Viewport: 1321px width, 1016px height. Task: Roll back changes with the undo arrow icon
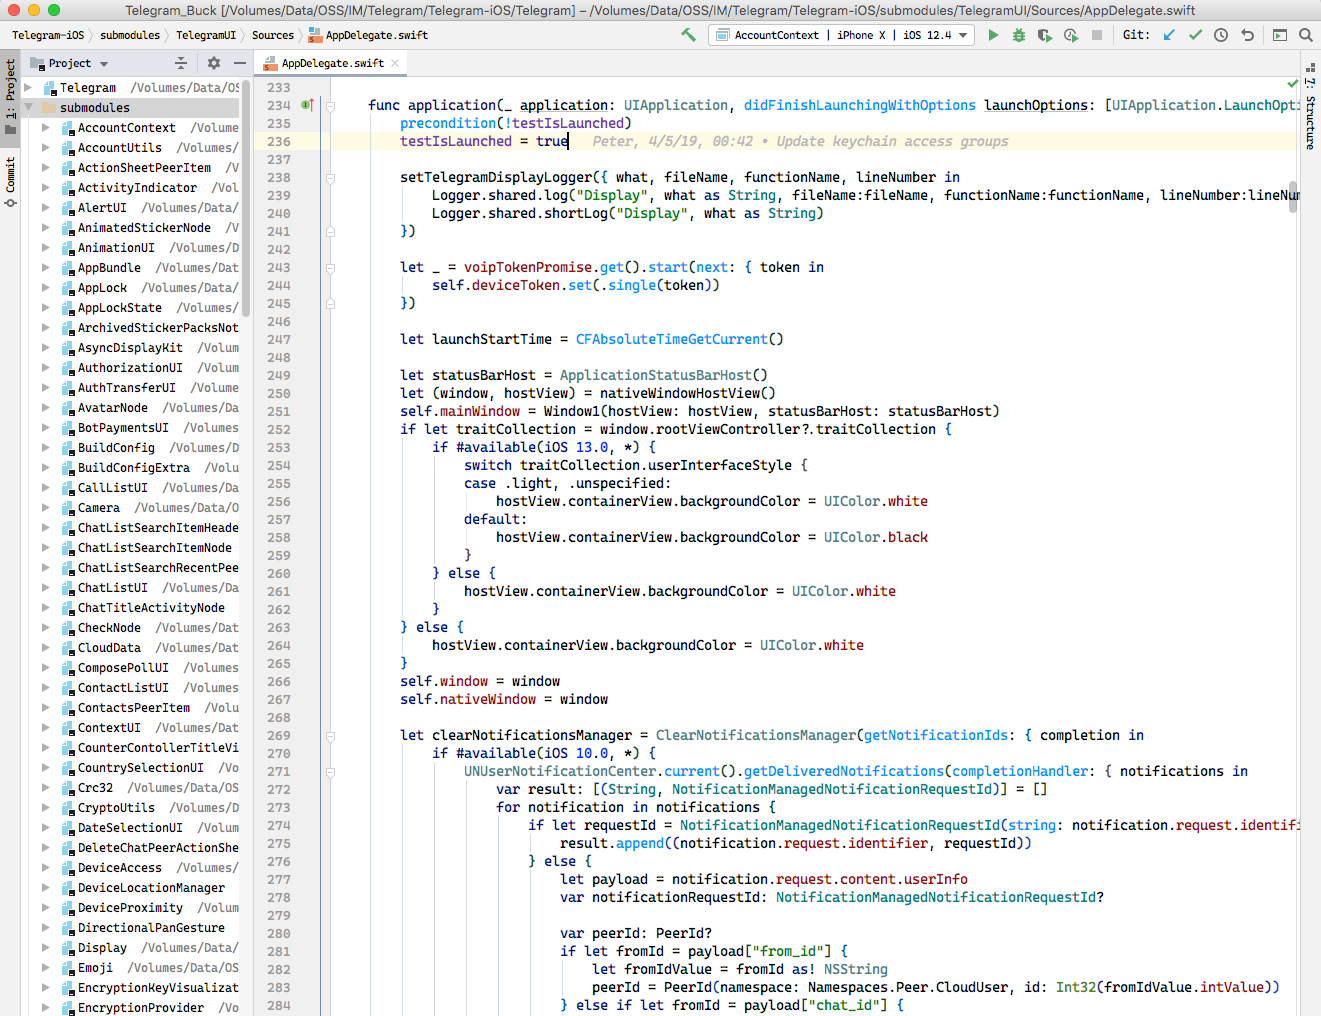1247,34
